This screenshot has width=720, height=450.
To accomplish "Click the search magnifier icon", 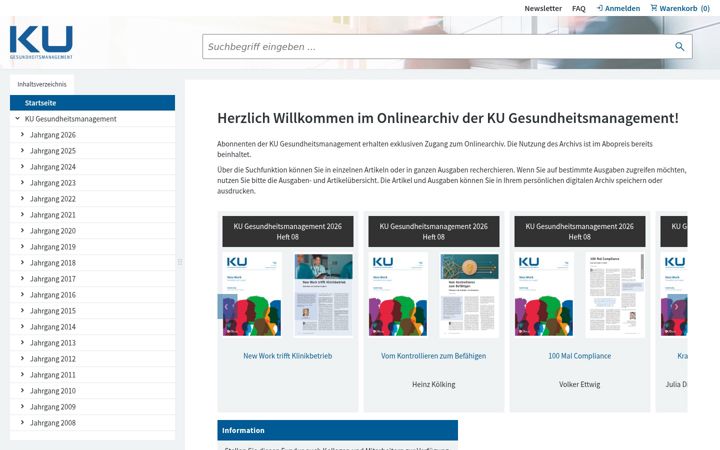I will tap(679, 46).
